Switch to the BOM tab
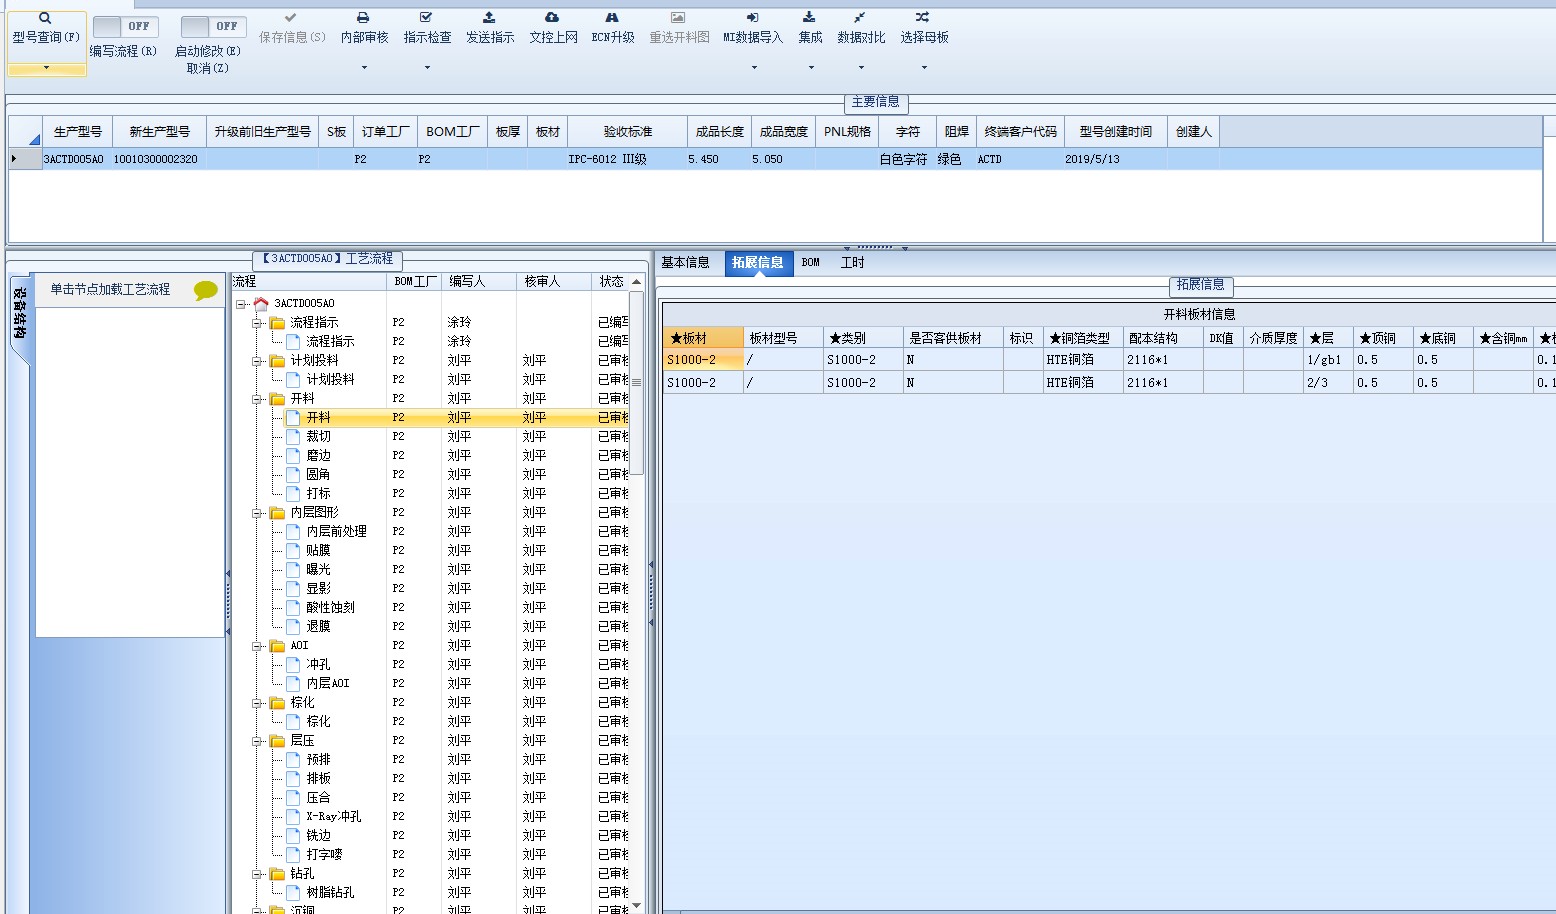The image size is (1556, 914). pyautogui.click(x=810, y=263)
